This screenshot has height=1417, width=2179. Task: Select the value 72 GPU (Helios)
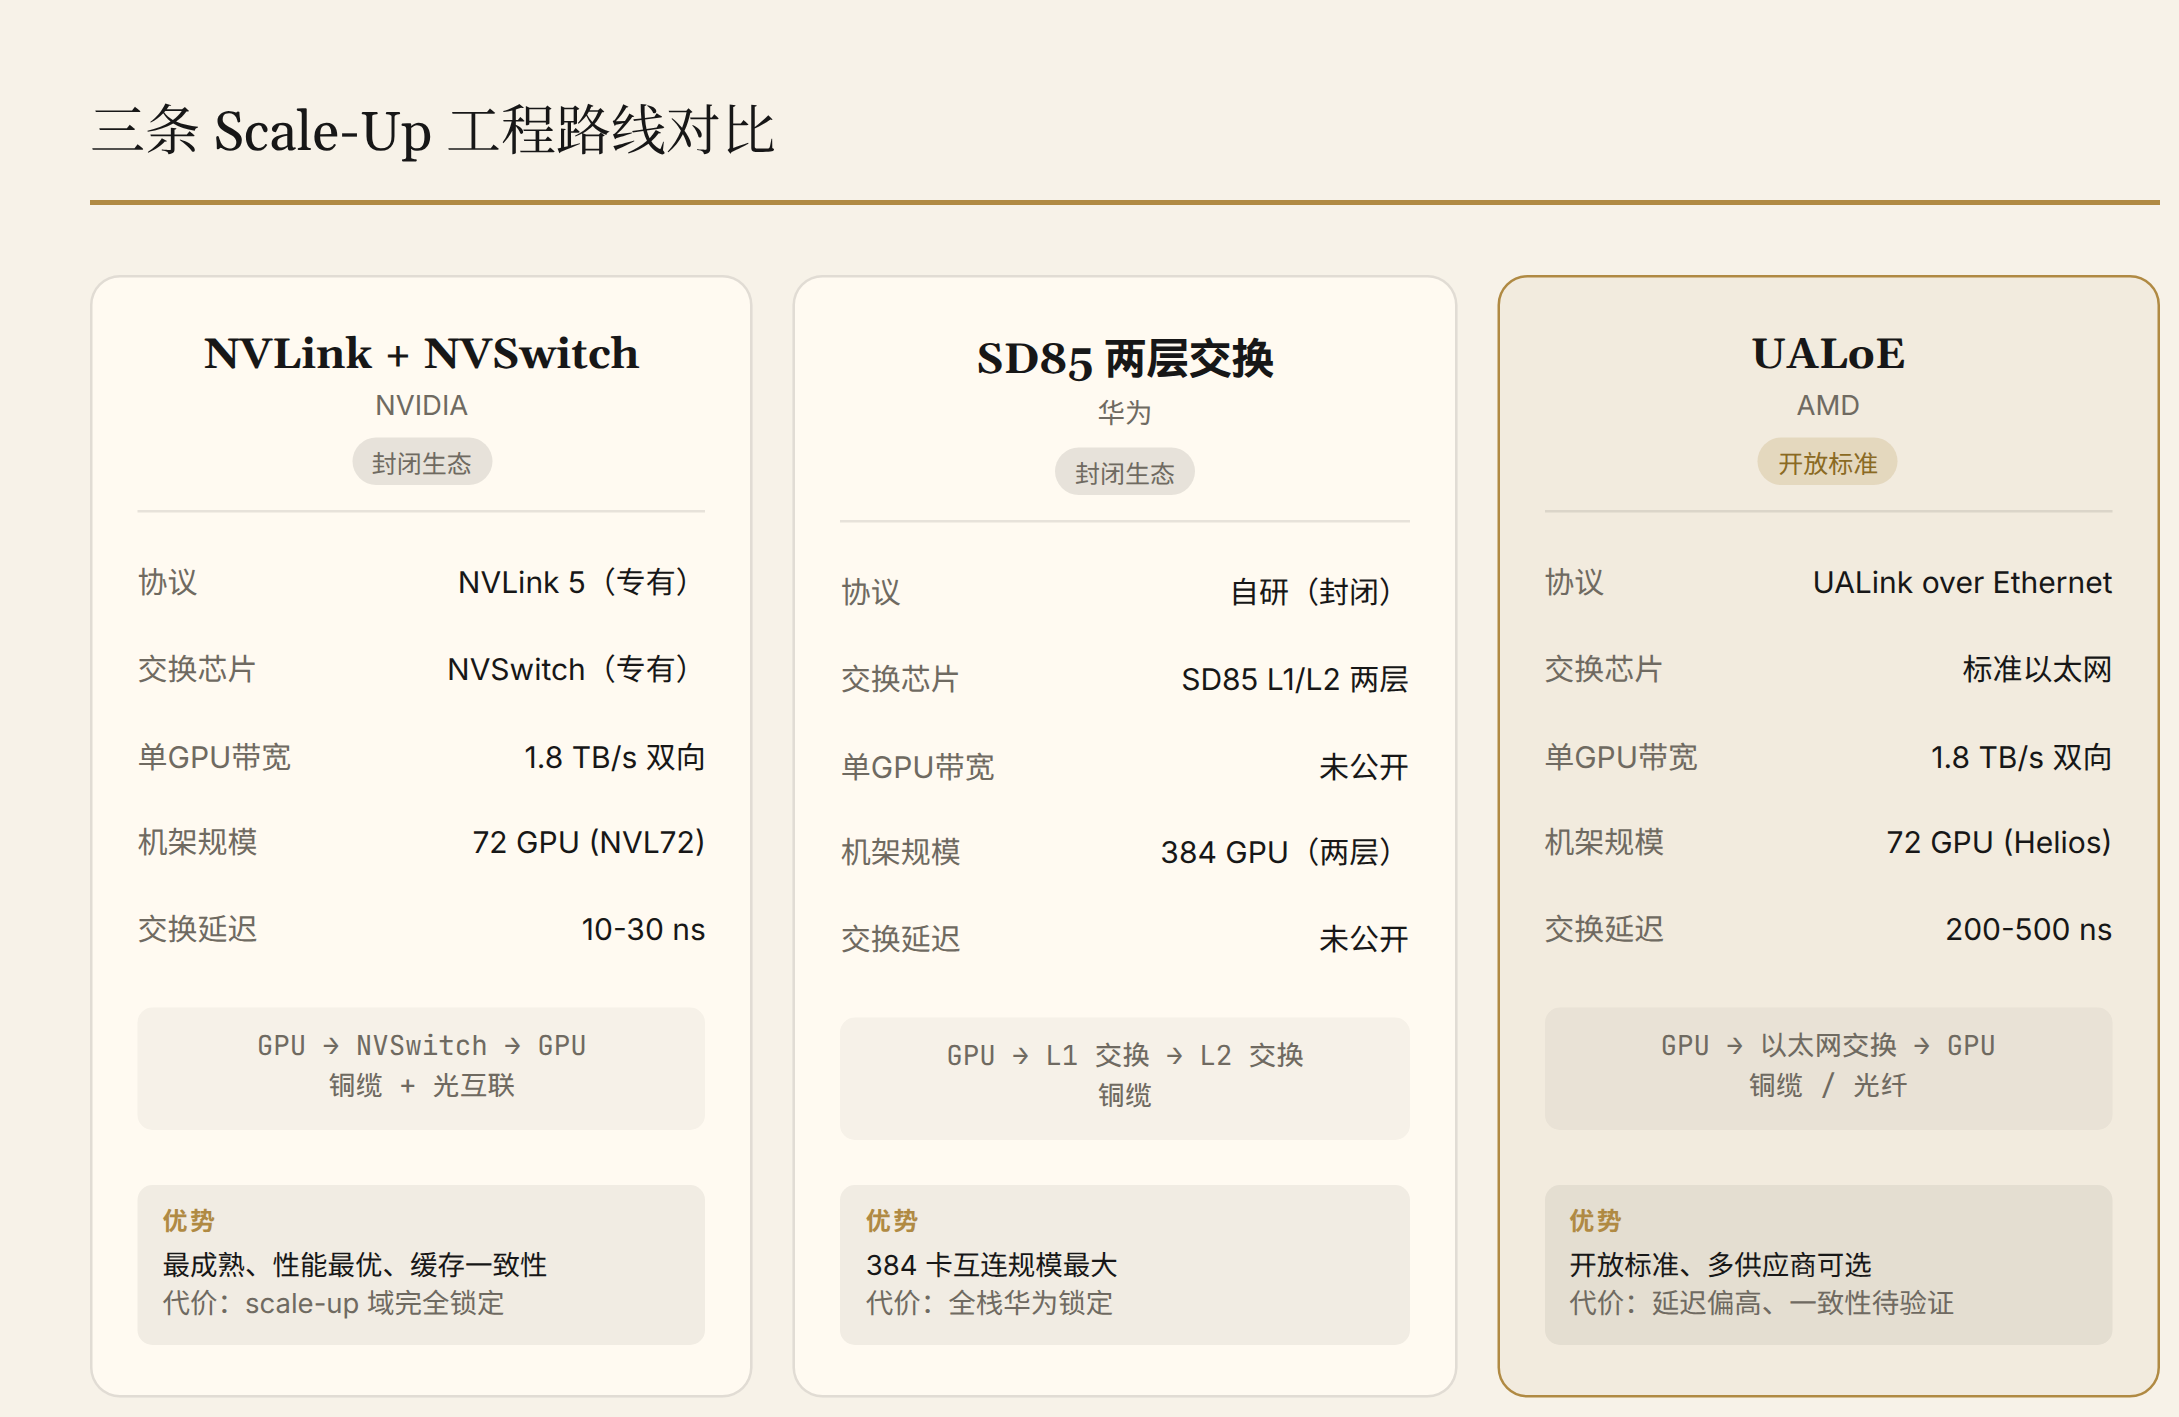1999,842
